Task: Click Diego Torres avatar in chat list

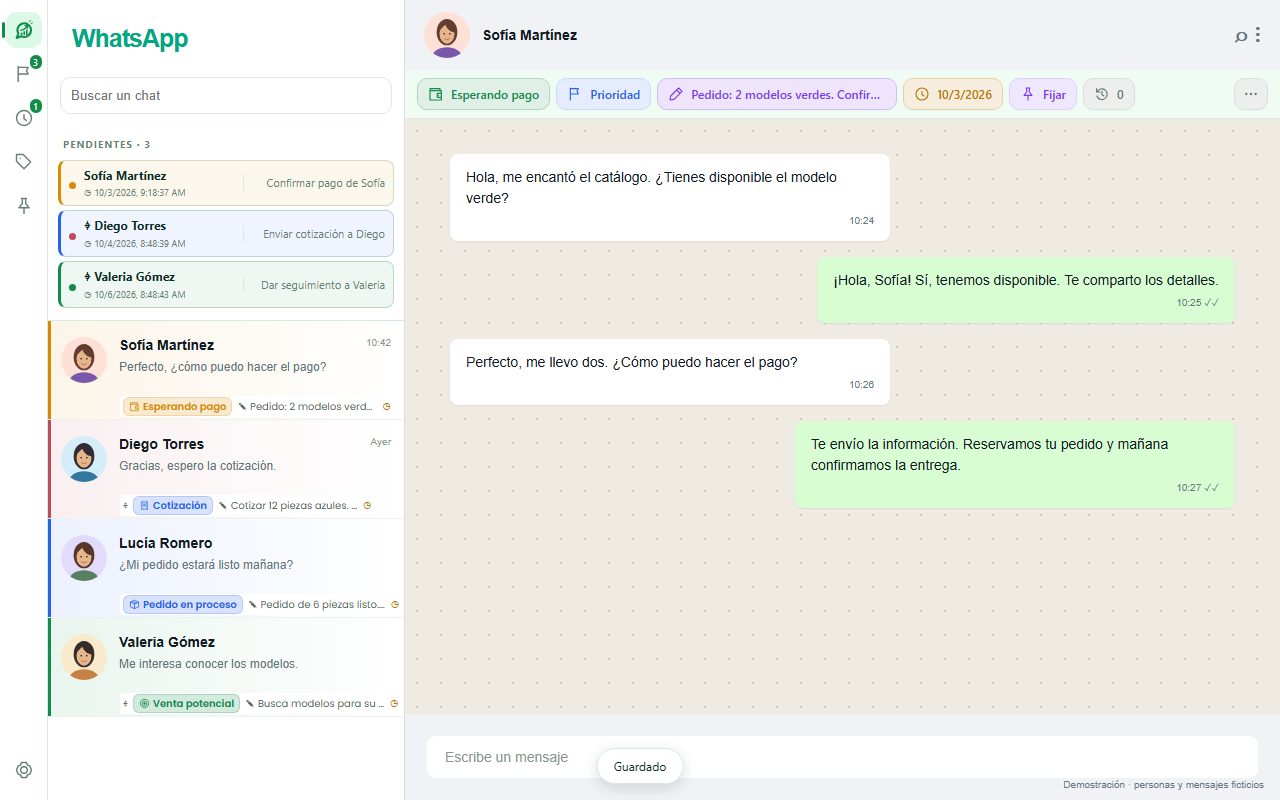Action: [x=84, y=459]
